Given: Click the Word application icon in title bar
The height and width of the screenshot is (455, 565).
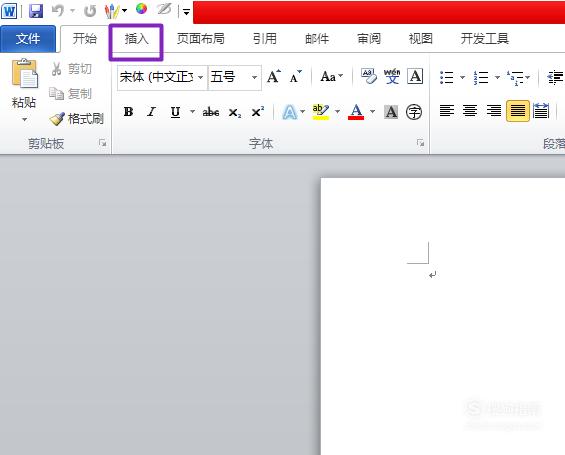Looking at the screenshot, I should tap(9, 11).
